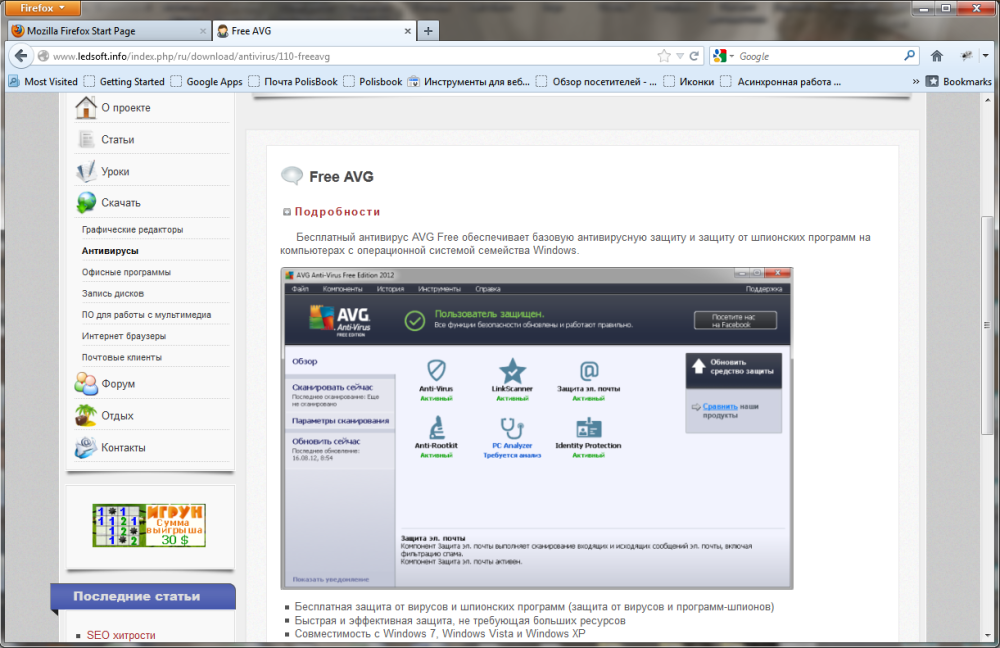Click the vertical scrollbar thumb
This screenshot has height=648, width=1000.
coord(987,325)
